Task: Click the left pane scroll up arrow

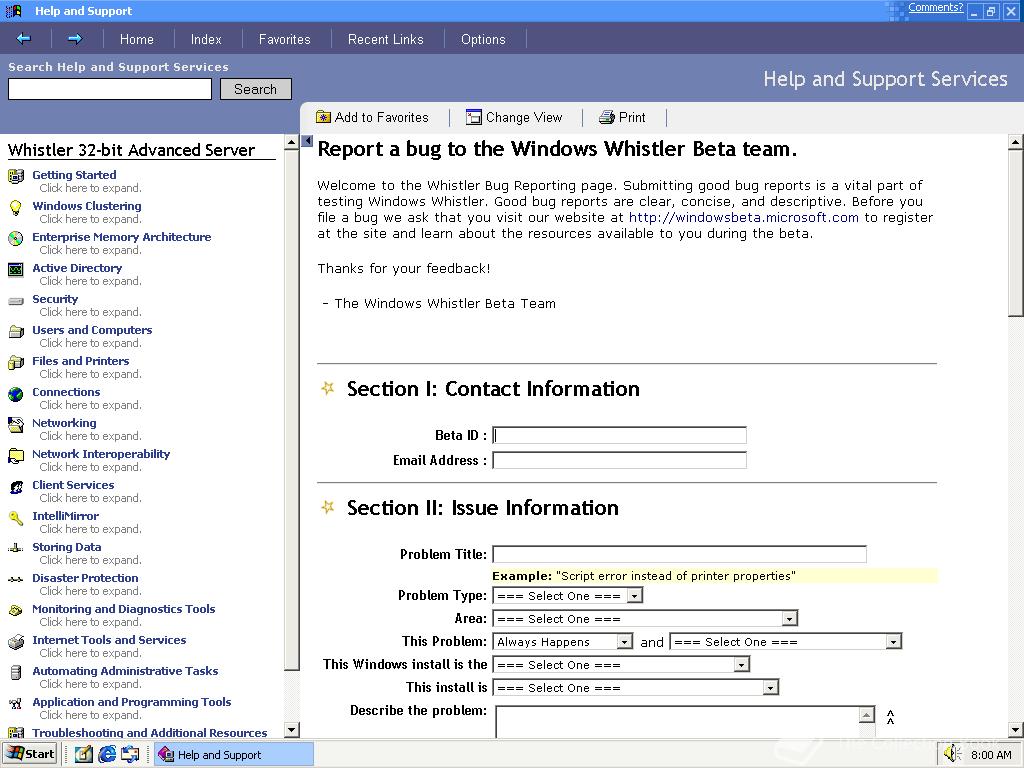Action: [292, 142]
